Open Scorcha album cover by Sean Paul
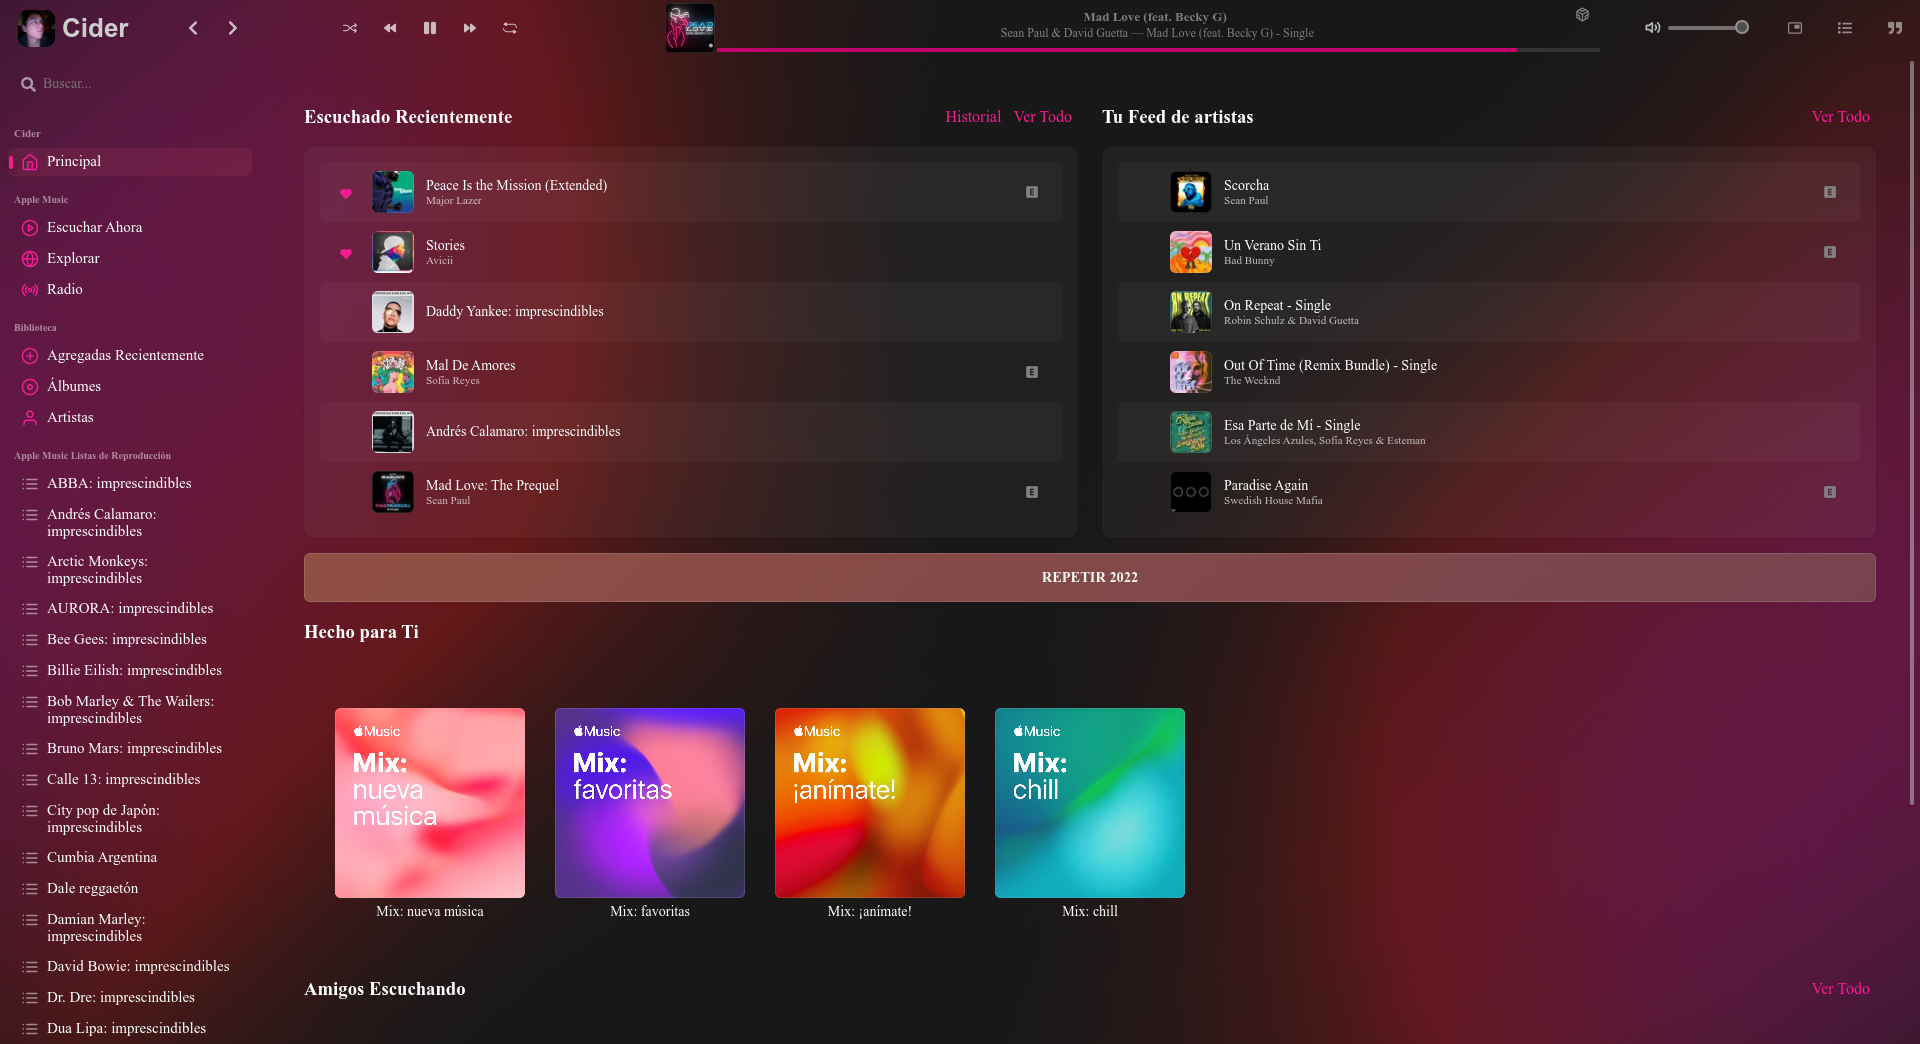Viewport: 1920px width, 1044px height. pos(1191,192)
